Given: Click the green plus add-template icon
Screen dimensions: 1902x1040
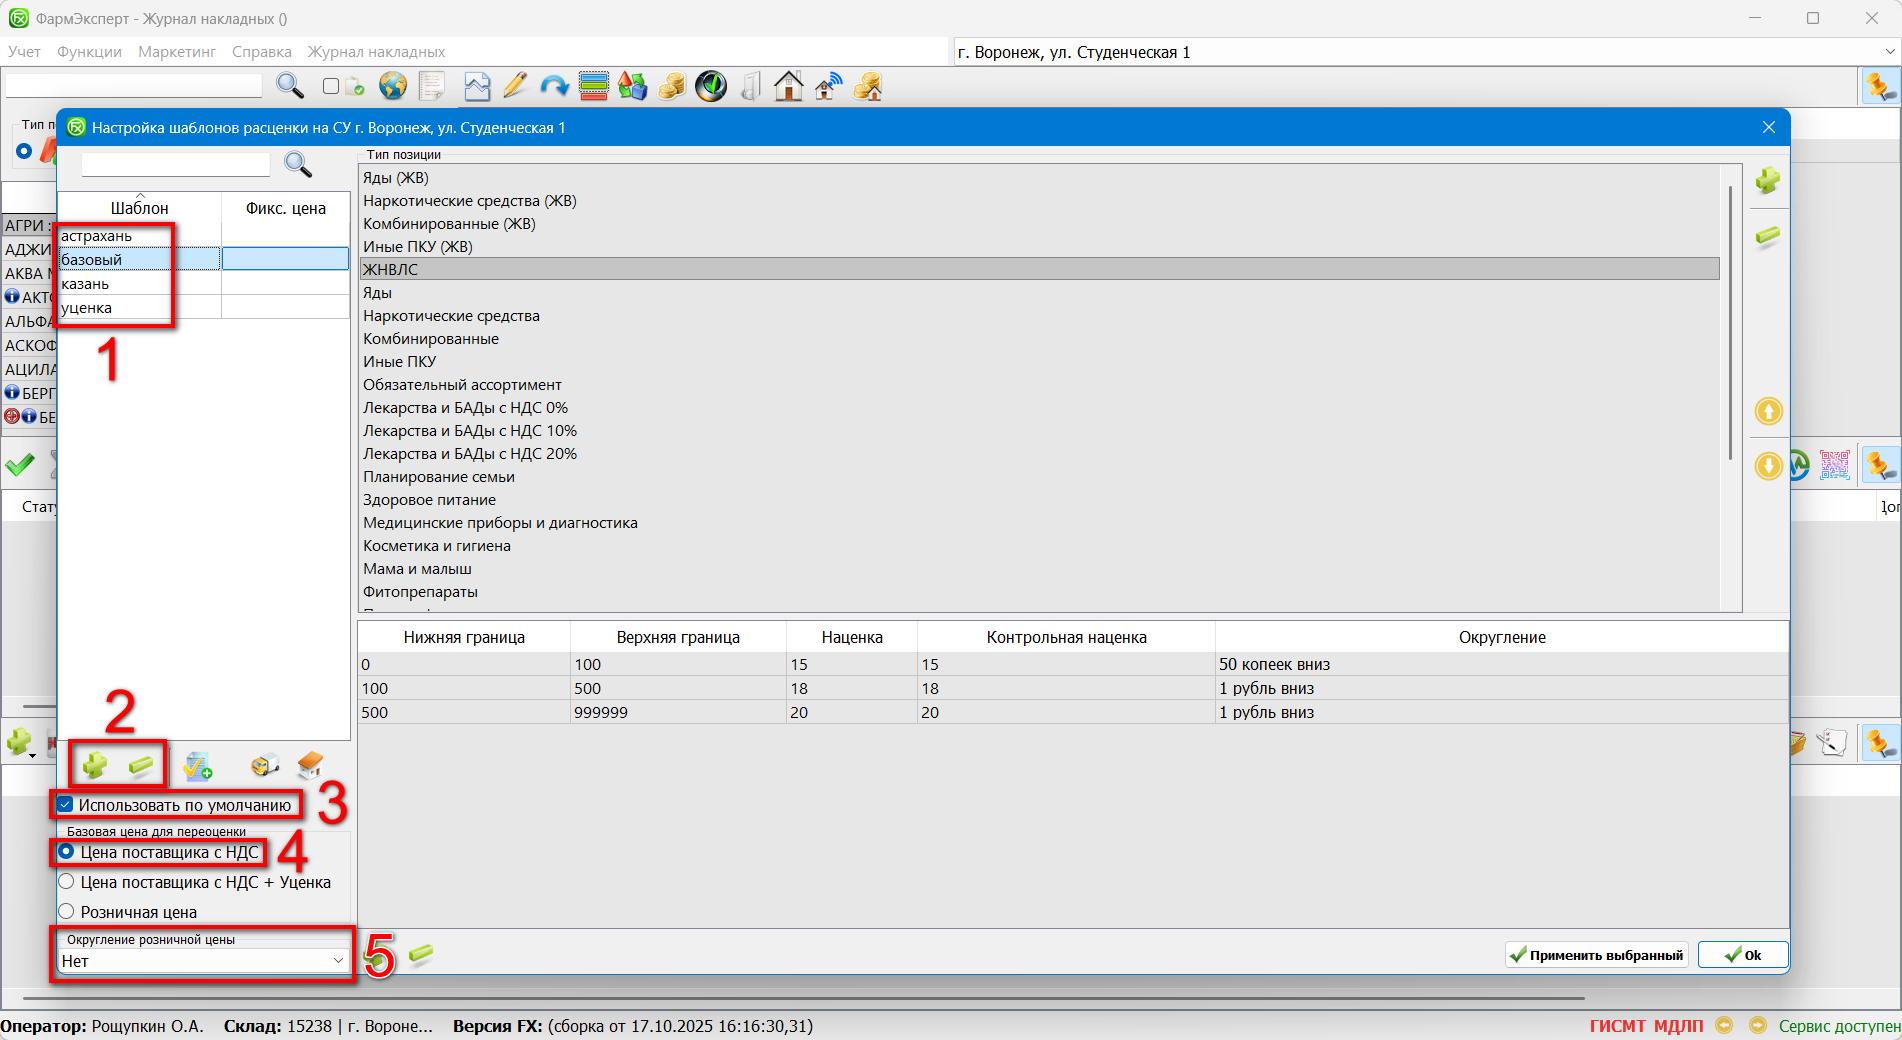Looking at the screenshot, I should 95,766.
